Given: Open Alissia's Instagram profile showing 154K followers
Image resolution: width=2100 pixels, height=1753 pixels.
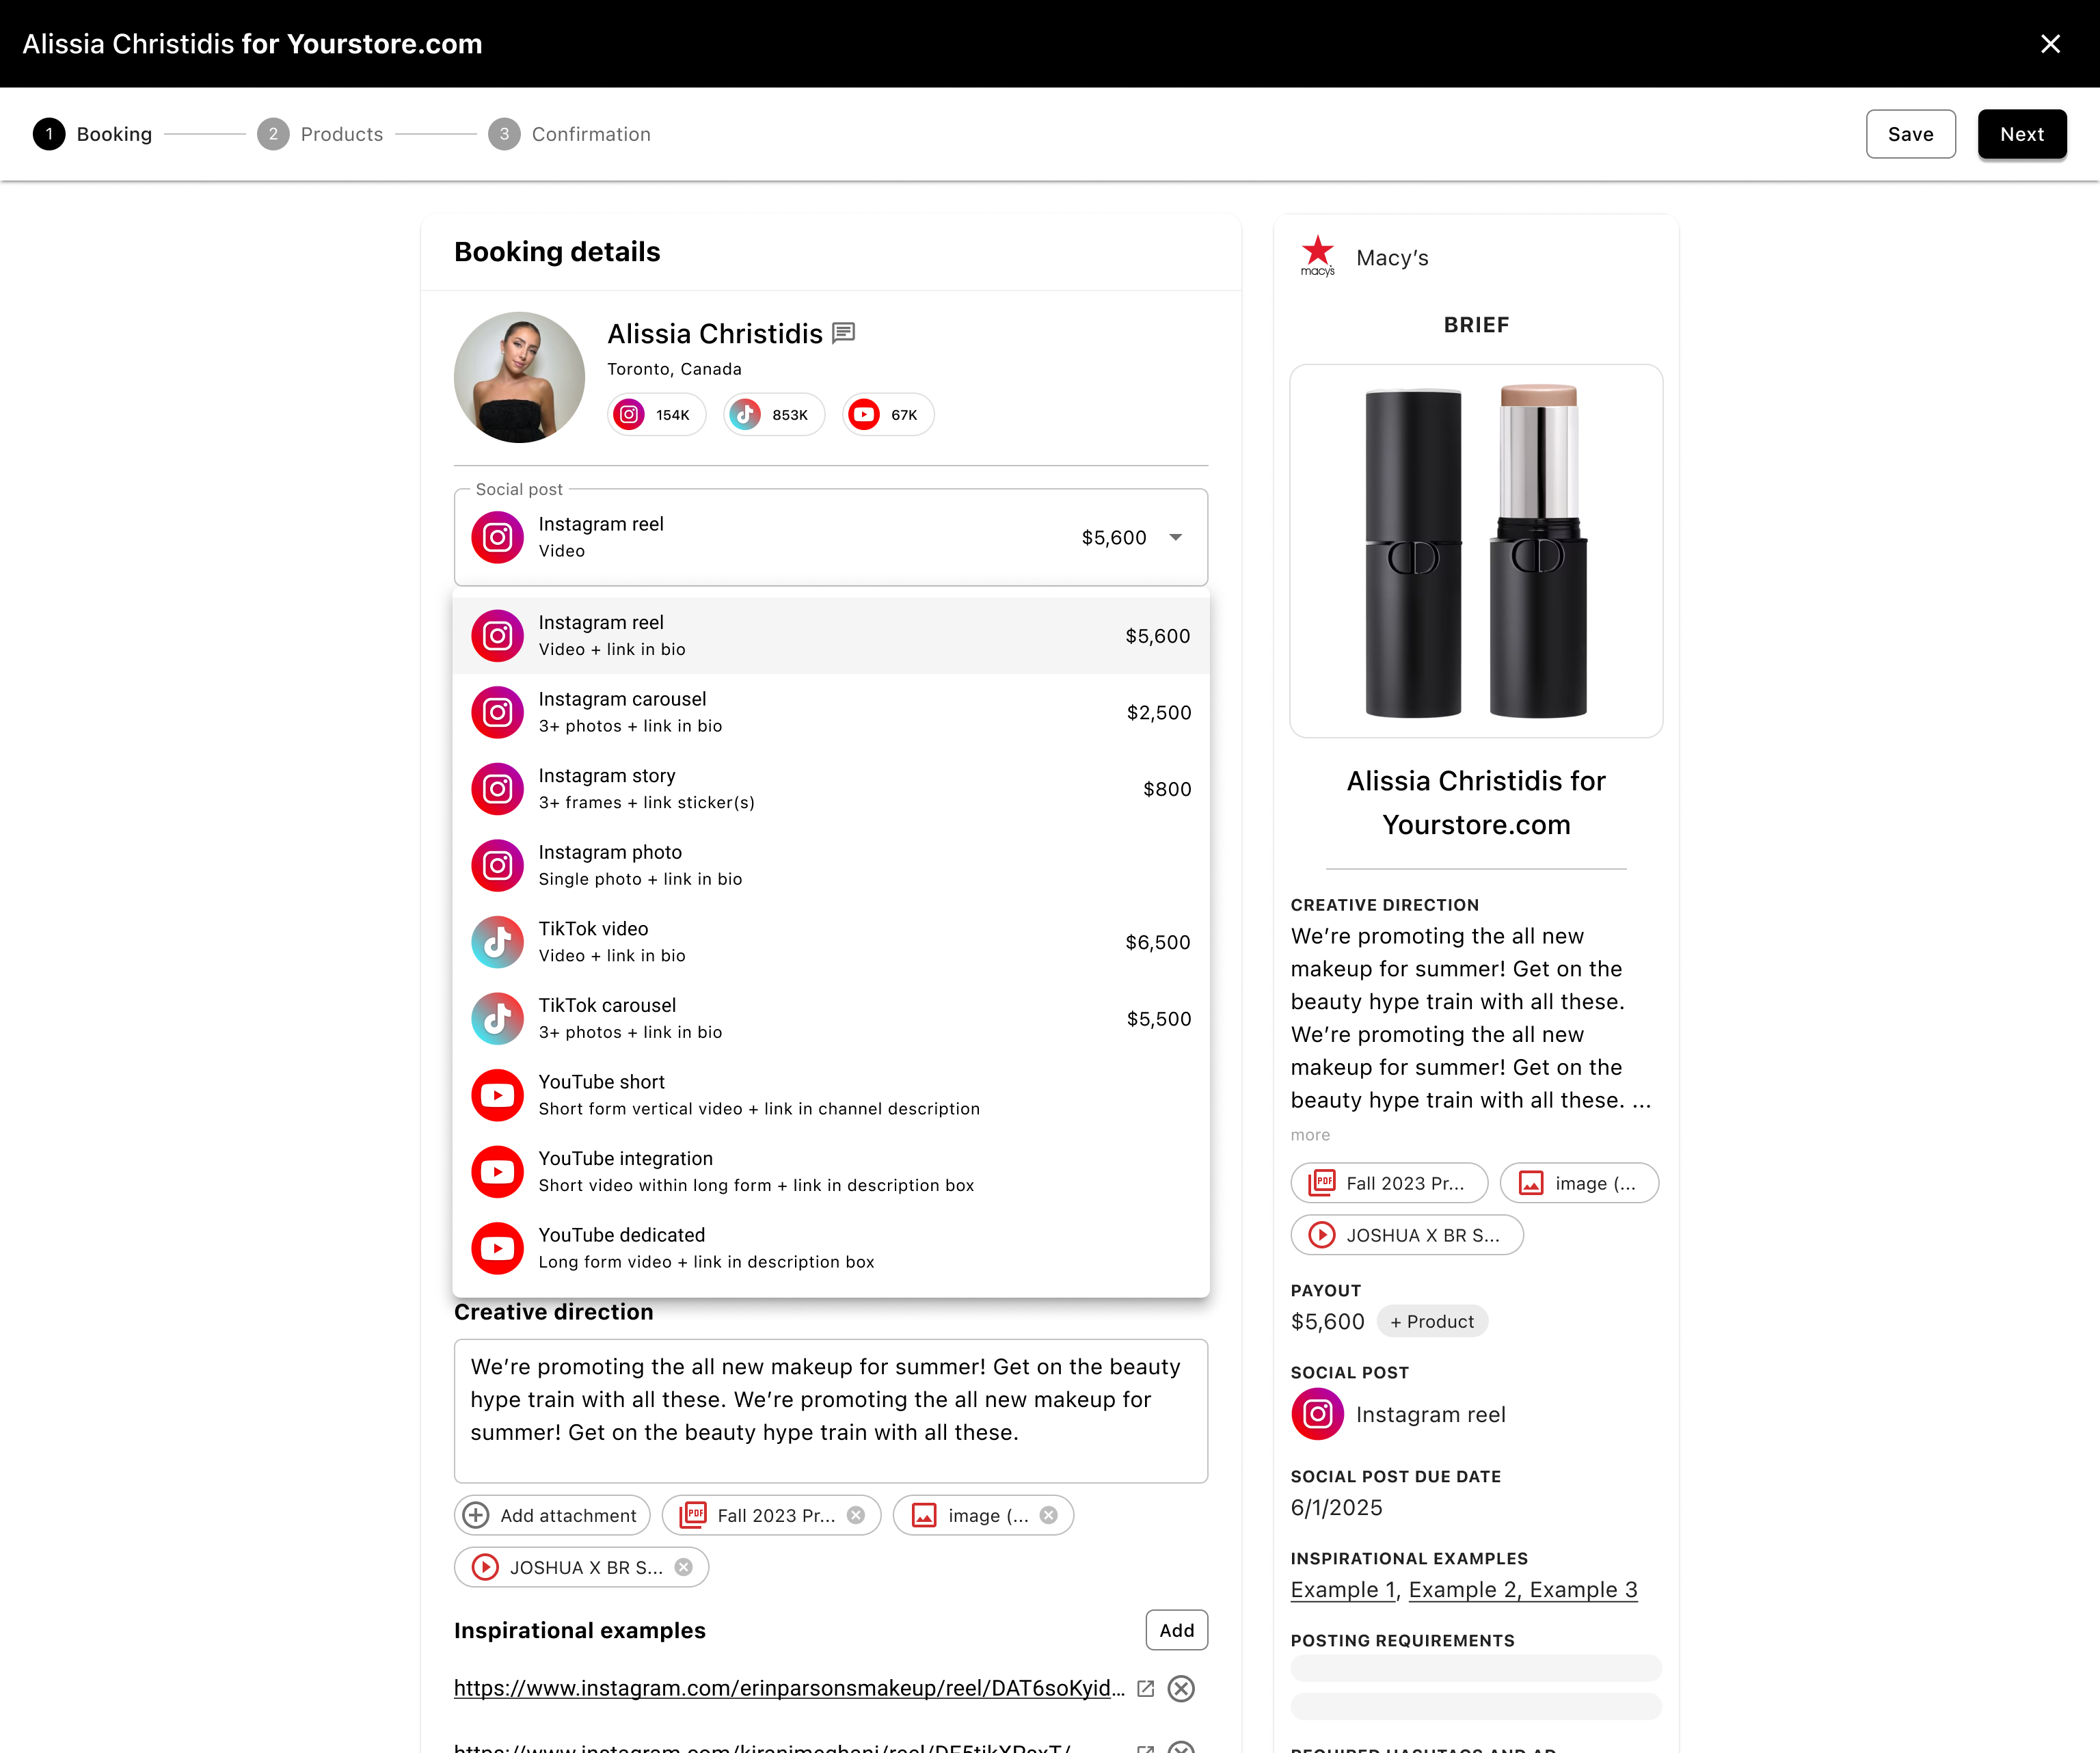Looking at the screenshot, I should tap(655, 414).
